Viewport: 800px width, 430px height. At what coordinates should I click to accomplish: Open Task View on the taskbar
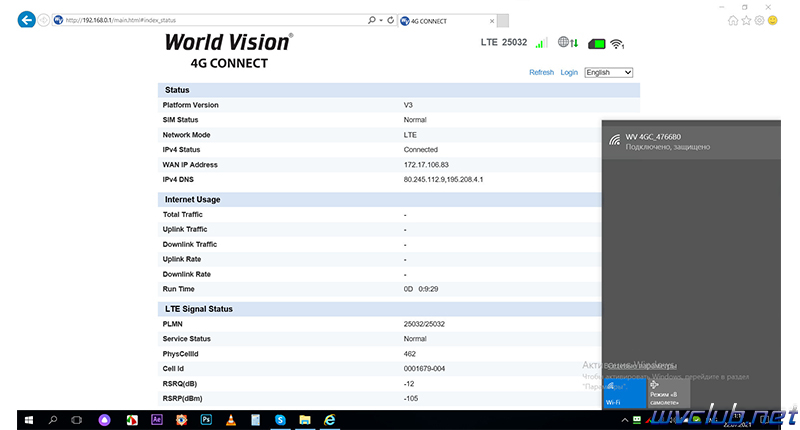click(x=77, y=420)
